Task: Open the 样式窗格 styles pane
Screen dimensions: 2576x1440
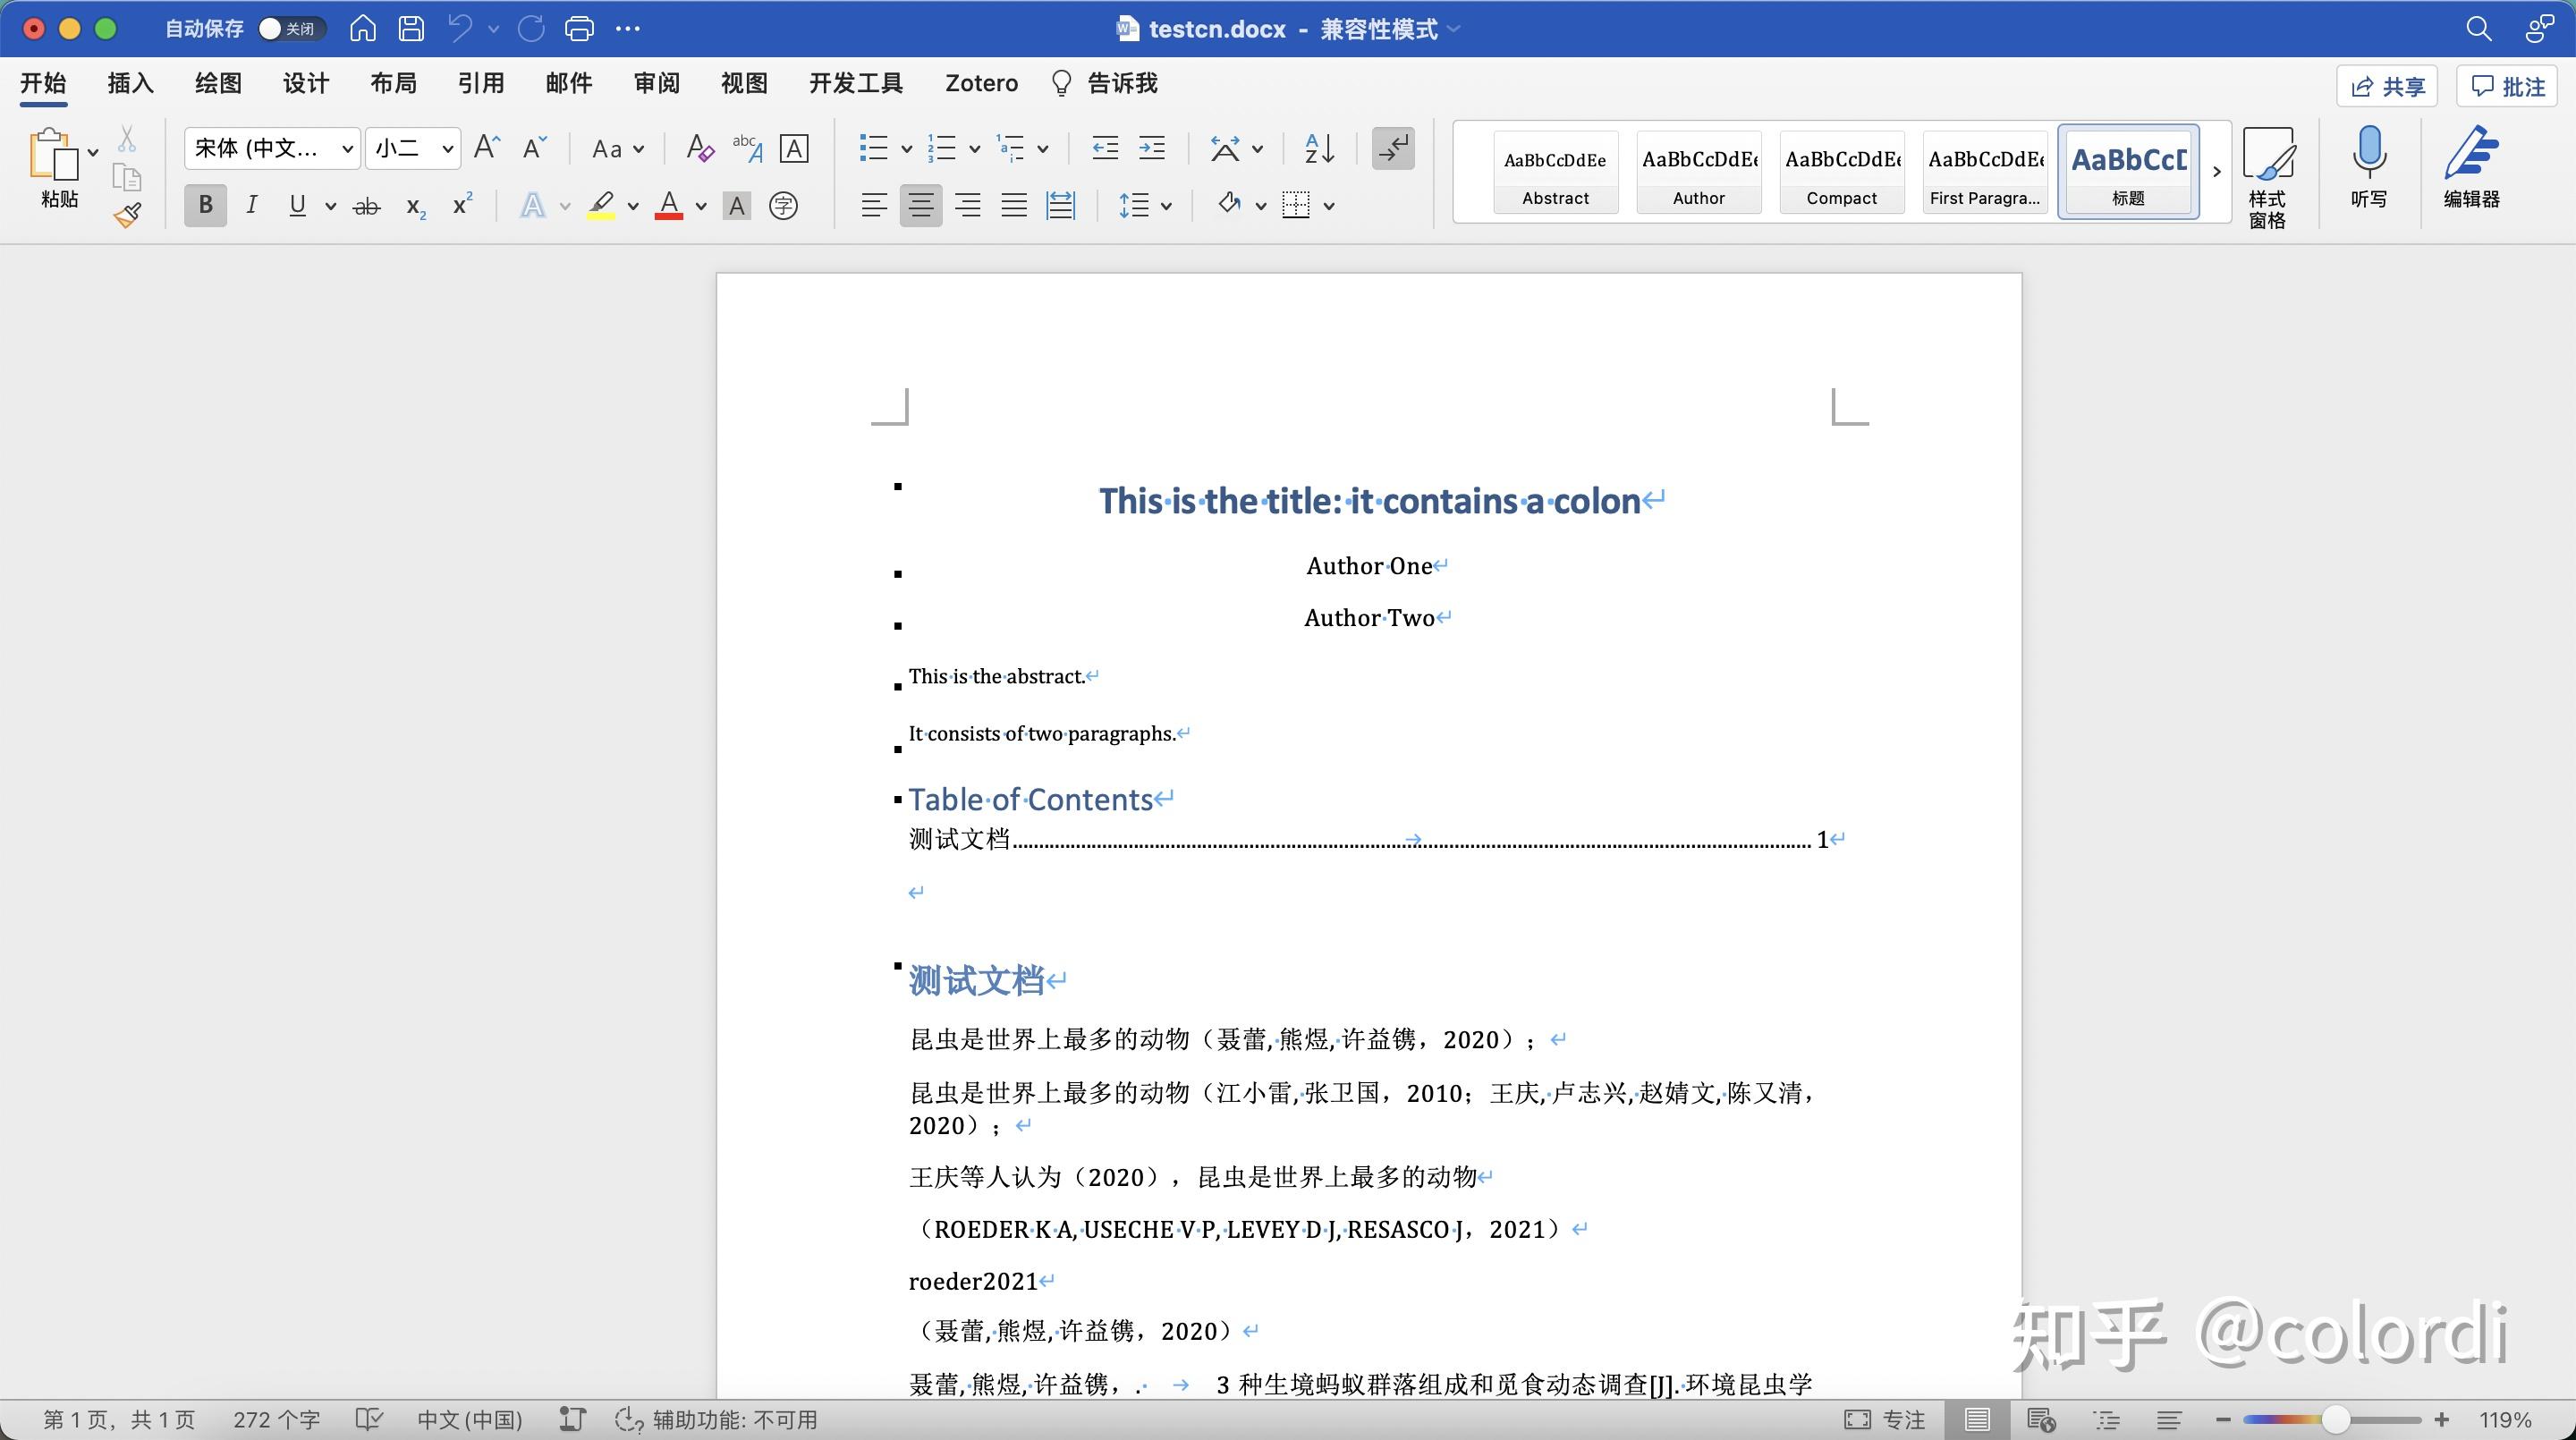Action: [x=2268, y=170]
